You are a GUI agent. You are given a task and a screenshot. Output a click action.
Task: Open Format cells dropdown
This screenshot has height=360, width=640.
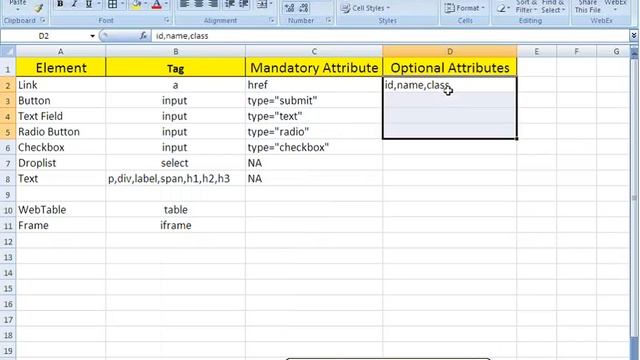tap(464, 8)
